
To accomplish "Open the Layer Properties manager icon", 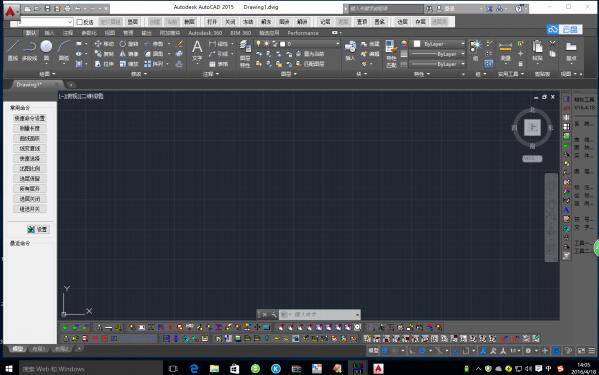I will coord(244,54).
